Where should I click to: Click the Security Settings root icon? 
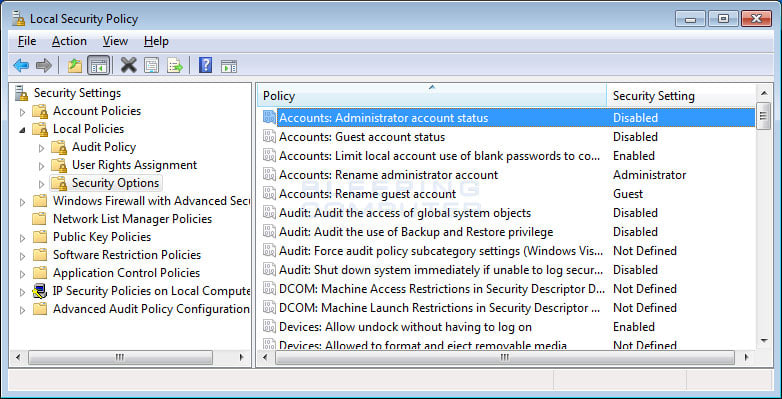click(x=21, y=93)
